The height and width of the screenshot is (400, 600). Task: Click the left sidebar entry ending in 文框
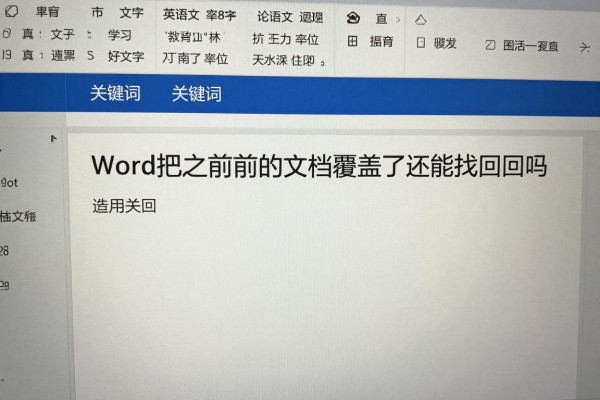tap(18, 216)
